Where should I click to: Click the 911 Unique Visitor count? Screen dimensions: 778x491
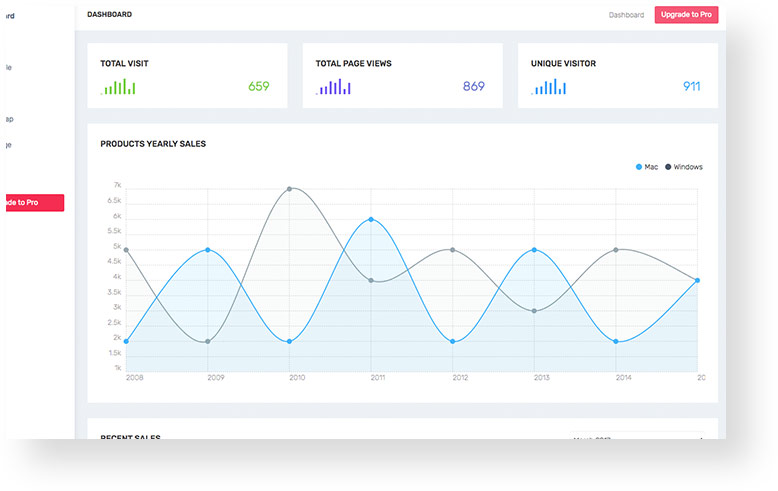tap(691, 86)
